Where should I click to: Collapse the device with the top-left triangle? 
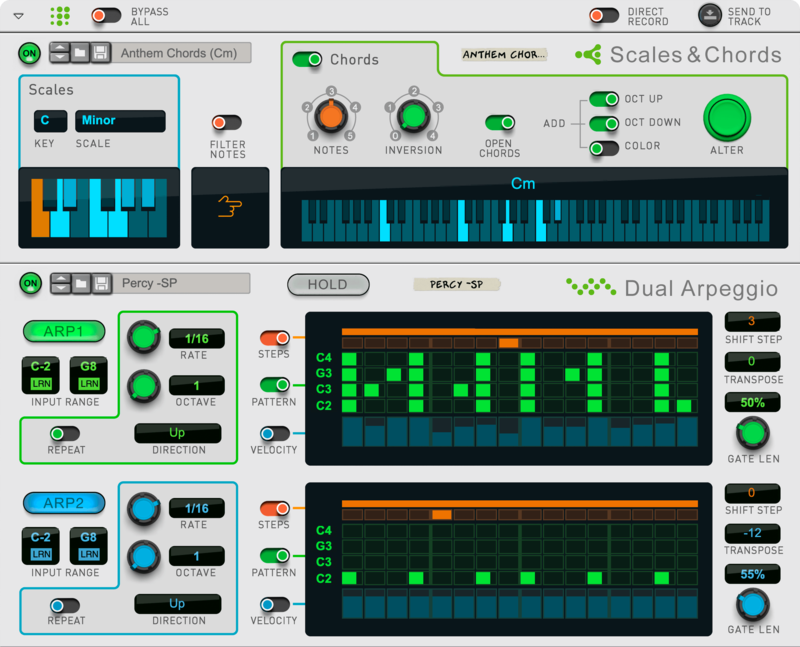(19, 16)
